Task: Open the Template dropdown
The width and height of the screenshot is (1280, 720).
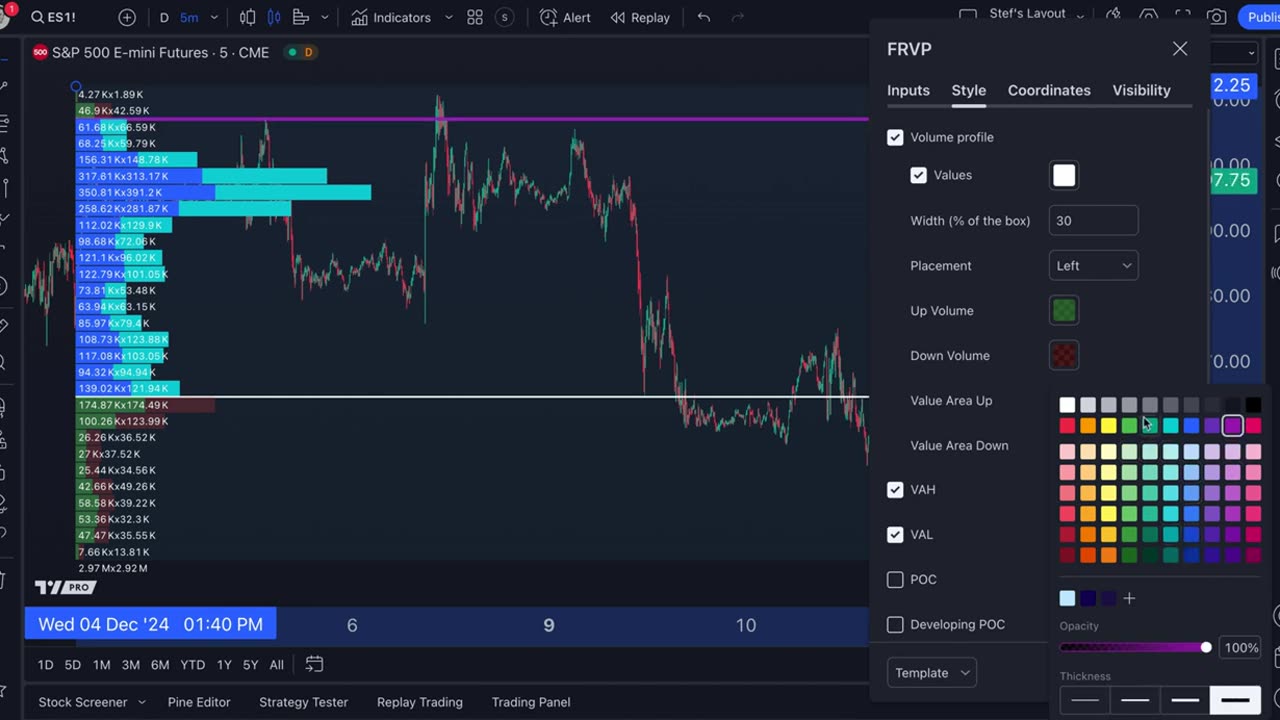Action: click(x=931, y=673)
